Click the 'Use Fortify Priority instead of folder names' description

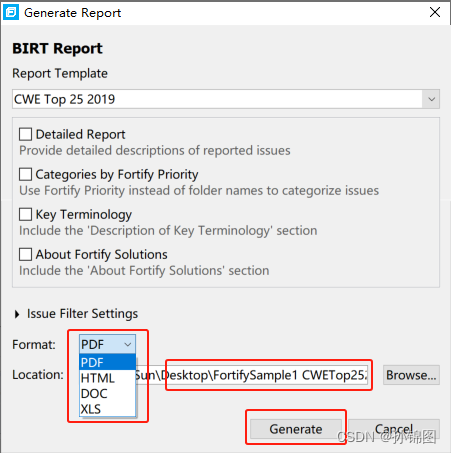coord(199,190)
